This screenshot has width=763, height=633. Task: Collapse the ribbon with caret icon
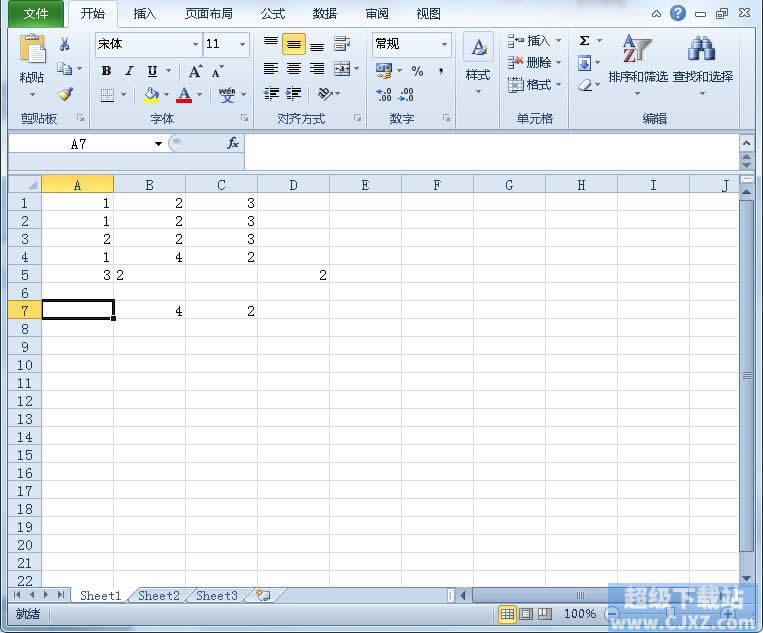656,14
